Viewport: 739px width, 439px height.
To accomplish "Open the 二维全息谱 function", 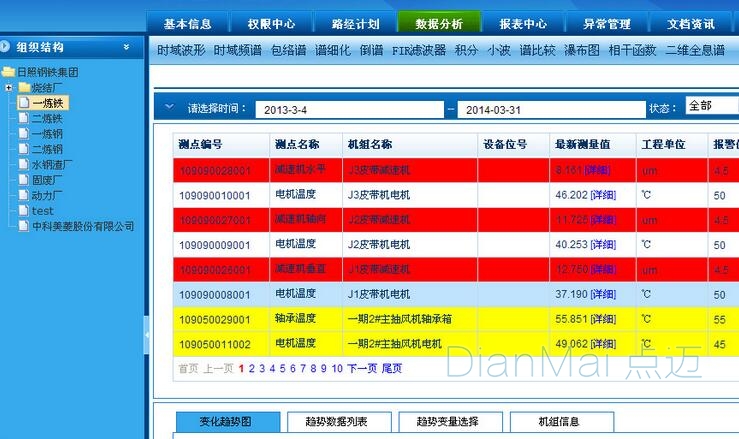I will tap(695, 50).
